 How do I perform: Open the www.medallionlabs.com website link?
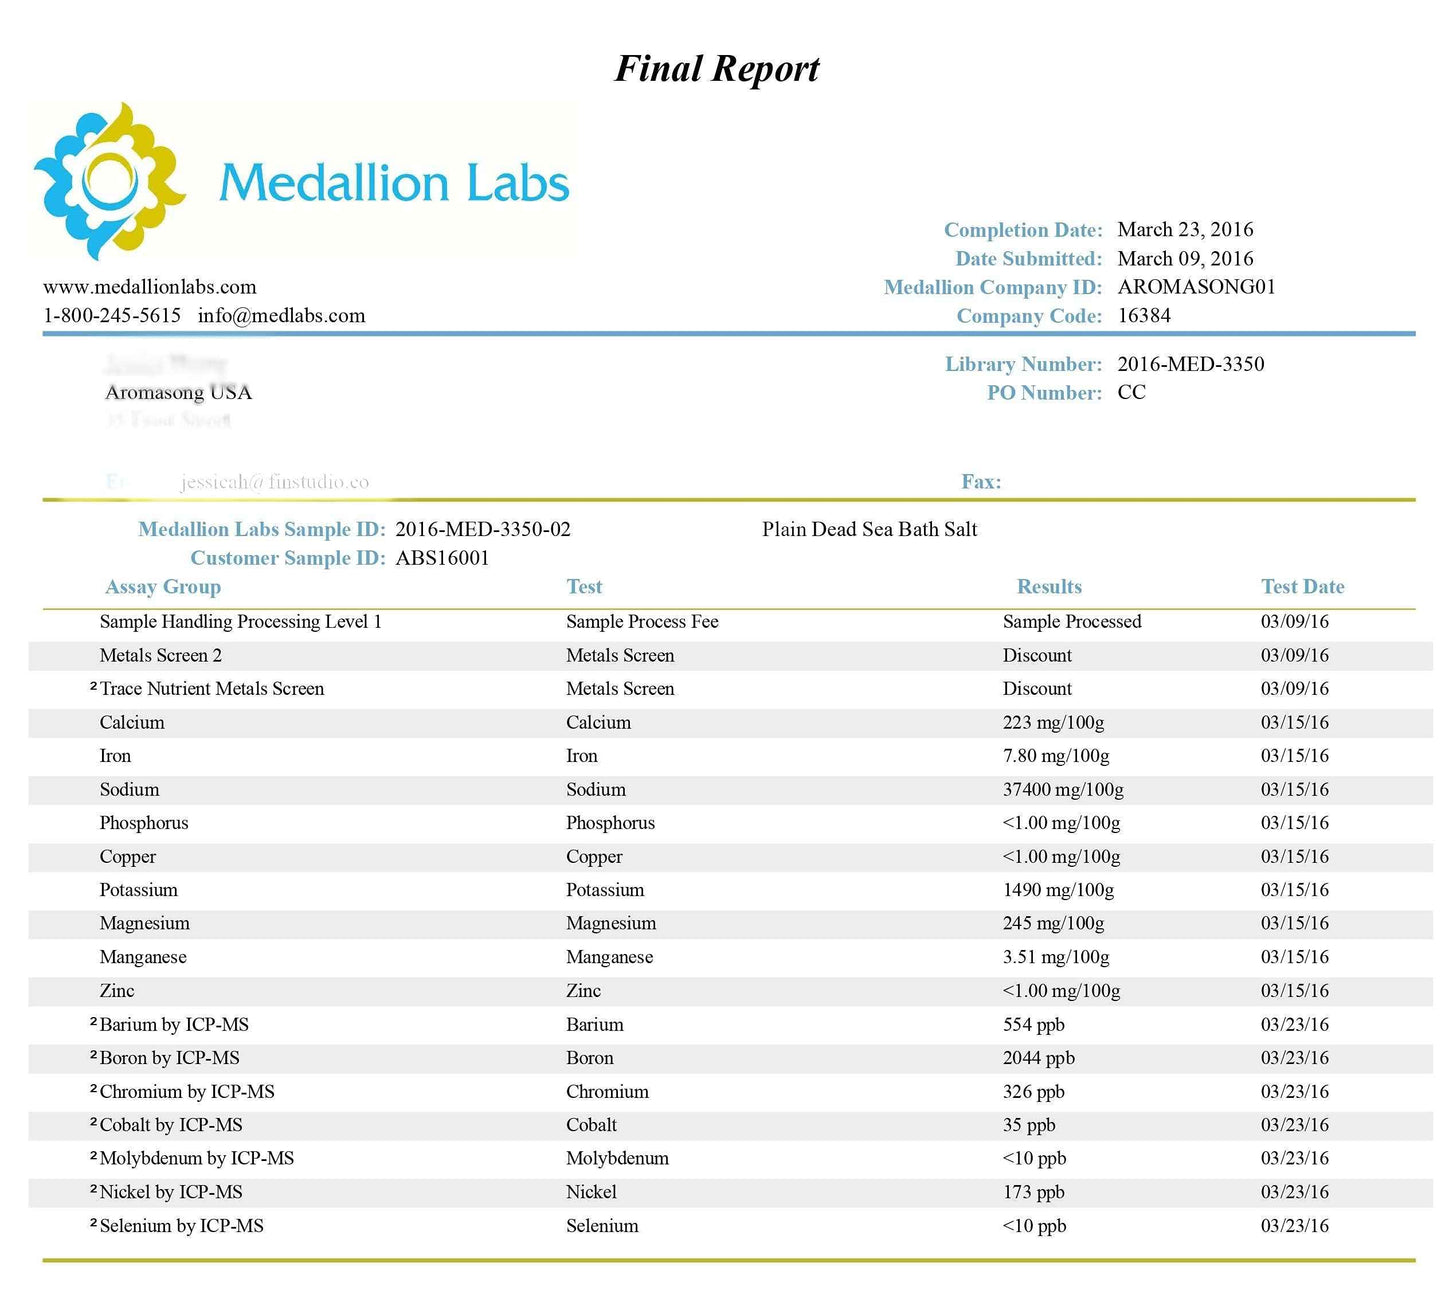point(150,287)
